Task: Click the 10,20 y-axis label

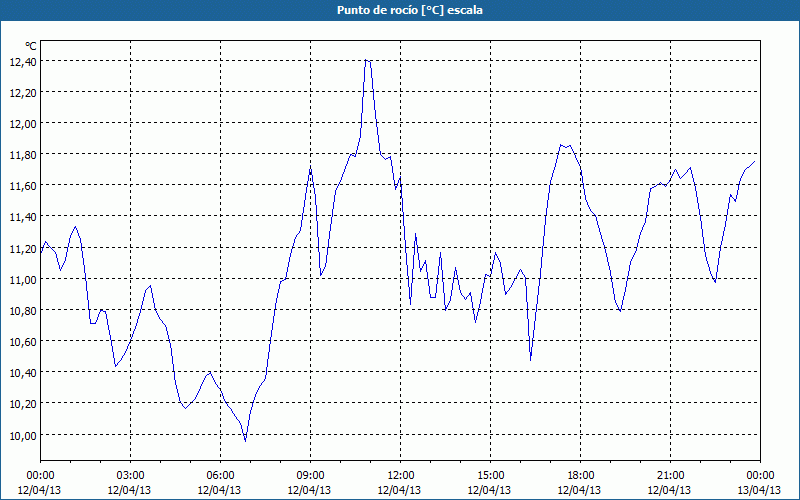Action: coord(23,404)
